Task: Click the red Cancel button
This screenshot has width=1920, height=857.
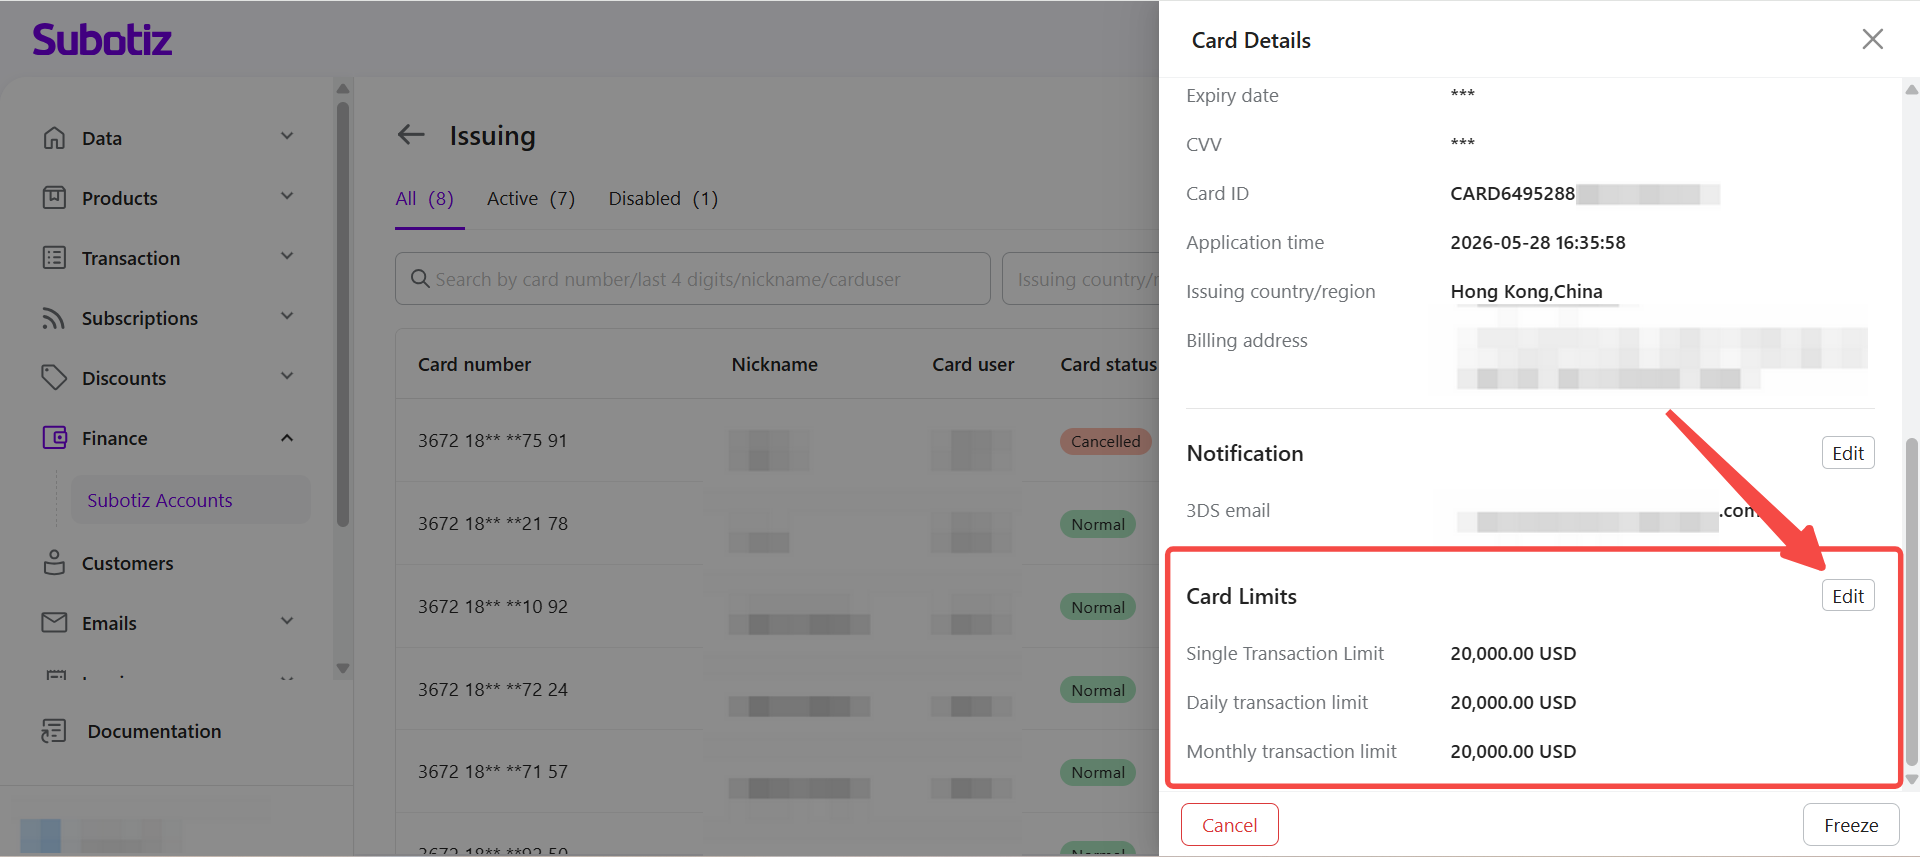Action: pyautogui.click(x=1229, y=825)
